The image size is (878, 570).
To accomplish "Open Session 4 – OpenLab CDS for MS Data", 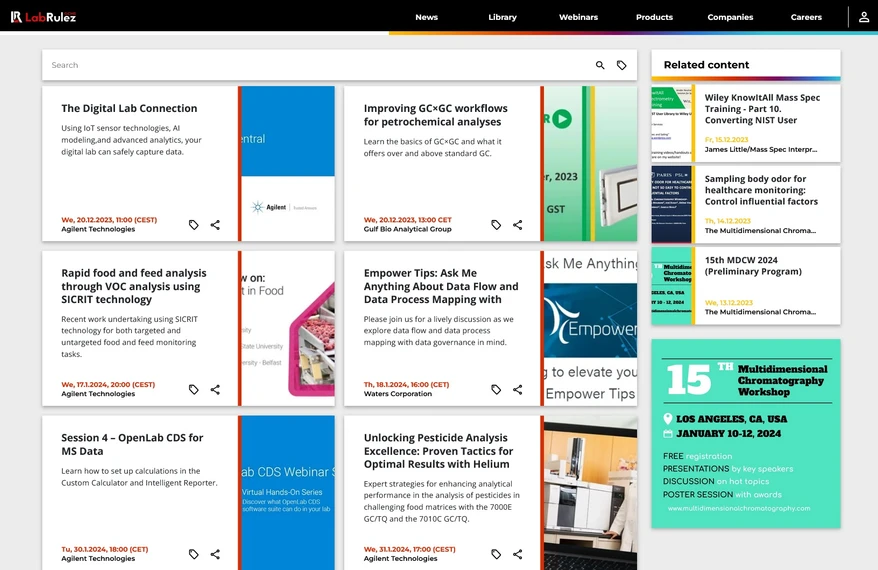I will point(132,444).
